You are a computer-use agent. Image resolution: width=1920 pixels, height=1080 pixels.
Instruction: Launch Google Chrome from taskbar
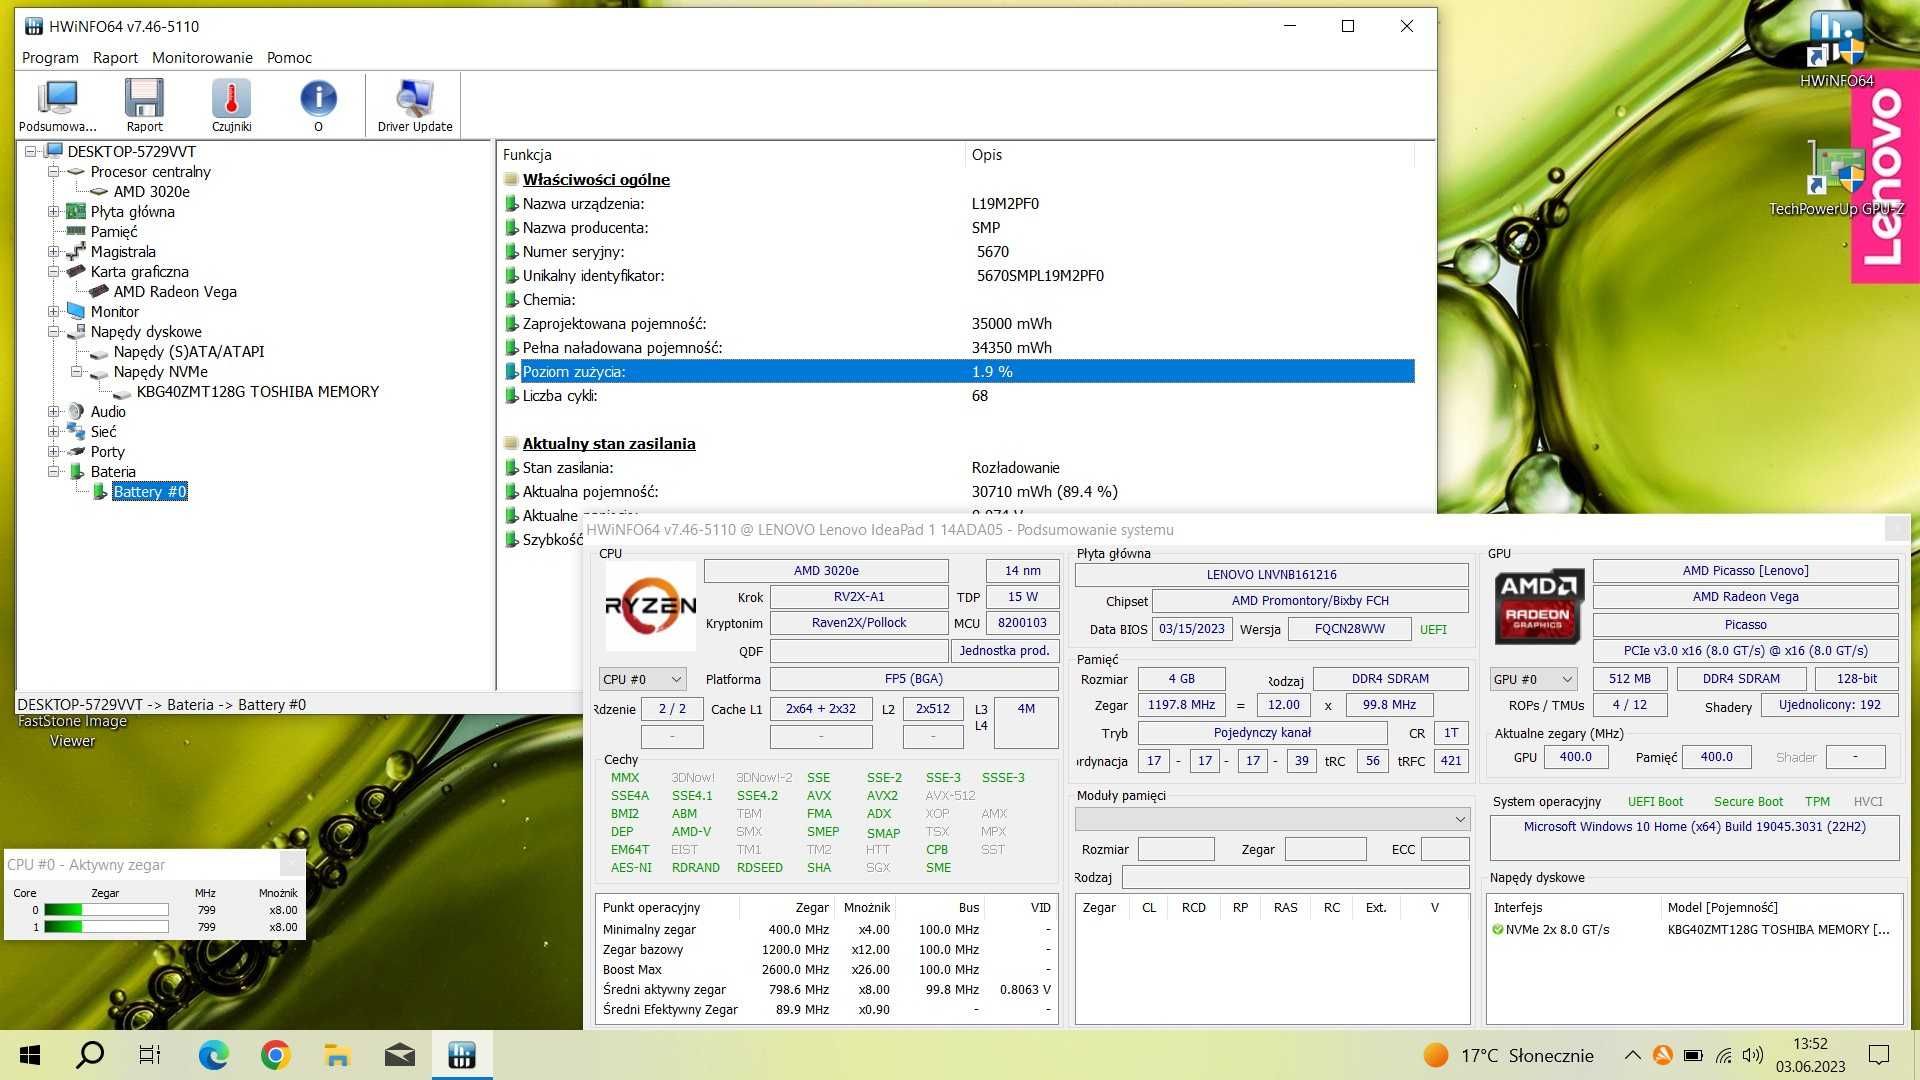(x=275, y=1055)
